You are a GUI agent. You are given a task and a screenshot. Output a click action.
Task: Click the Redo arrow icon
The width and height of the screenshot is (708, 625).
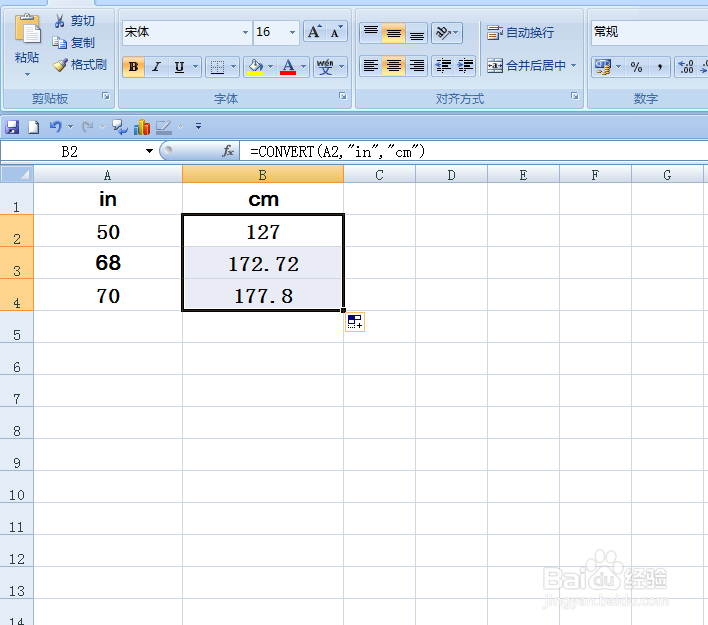coord(88,127)
